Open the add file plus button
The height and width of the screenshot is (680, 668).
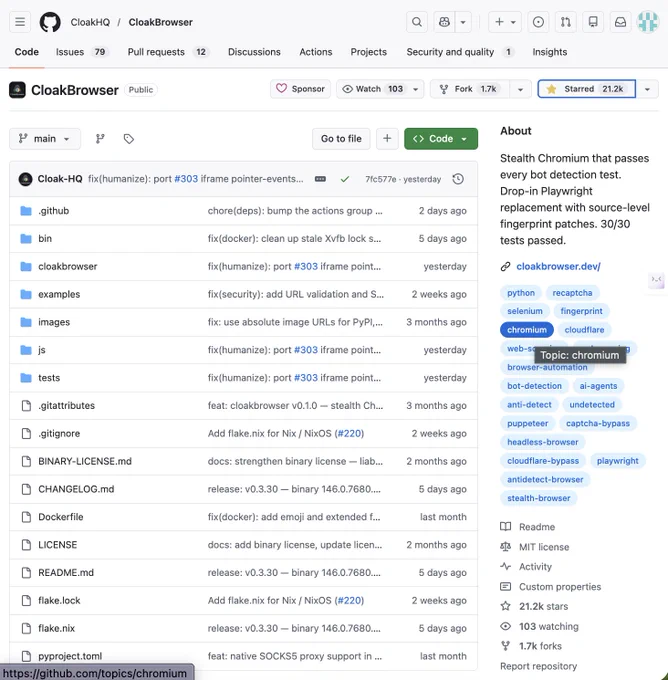click(x=387, y=139)
